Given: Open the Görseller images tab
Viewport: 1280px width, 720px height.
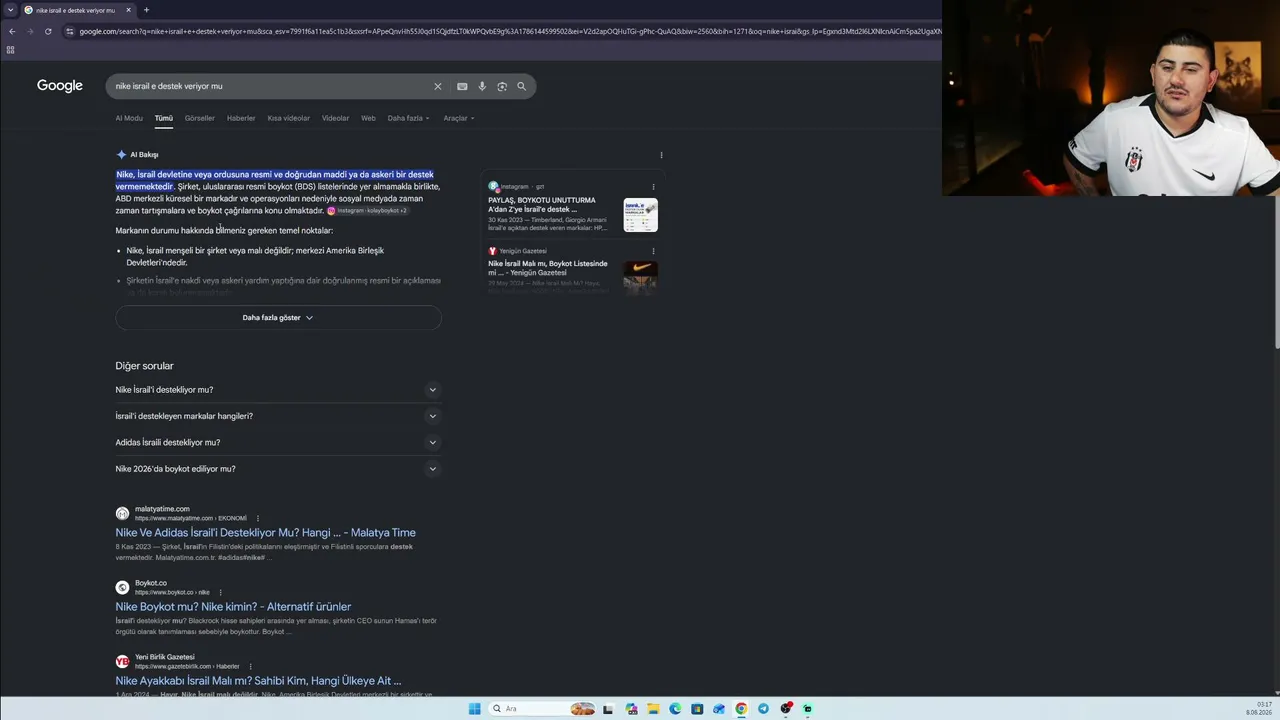Looking at the screenshot, I should pyautogui.click(x=200, y=118).
